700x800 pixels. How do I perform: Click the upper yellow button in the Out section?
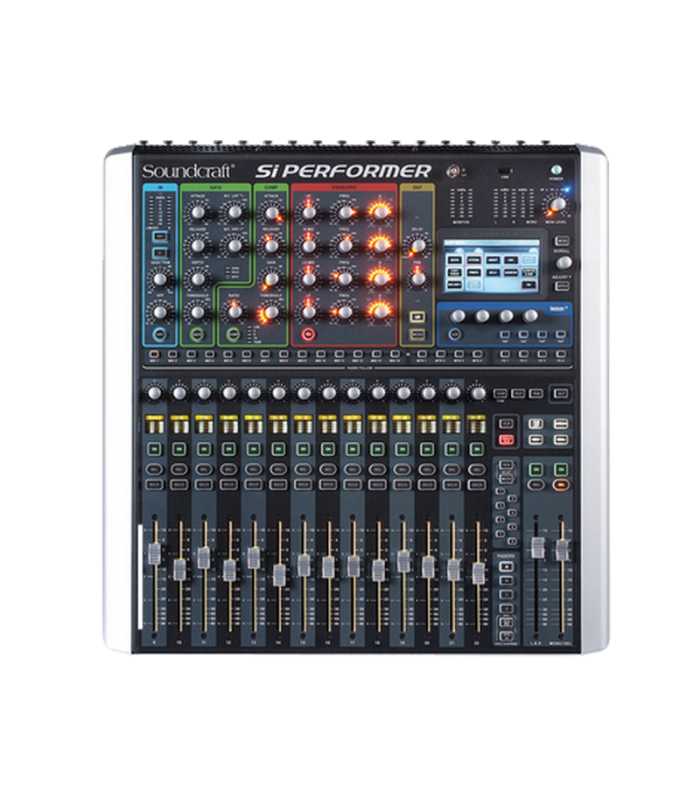click(418, 317)
